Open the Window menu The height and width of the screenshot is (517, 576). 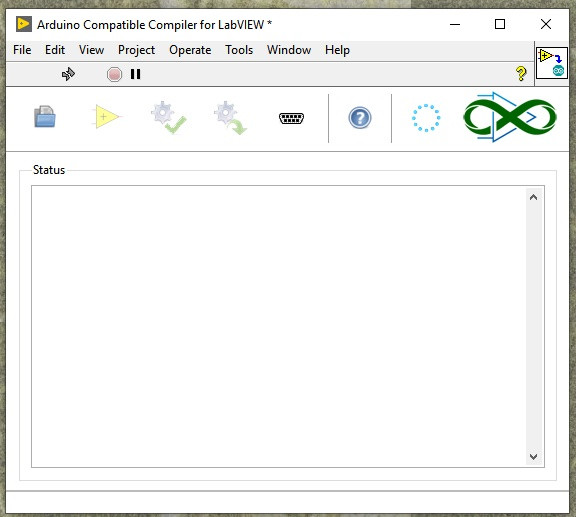point(289,50)
